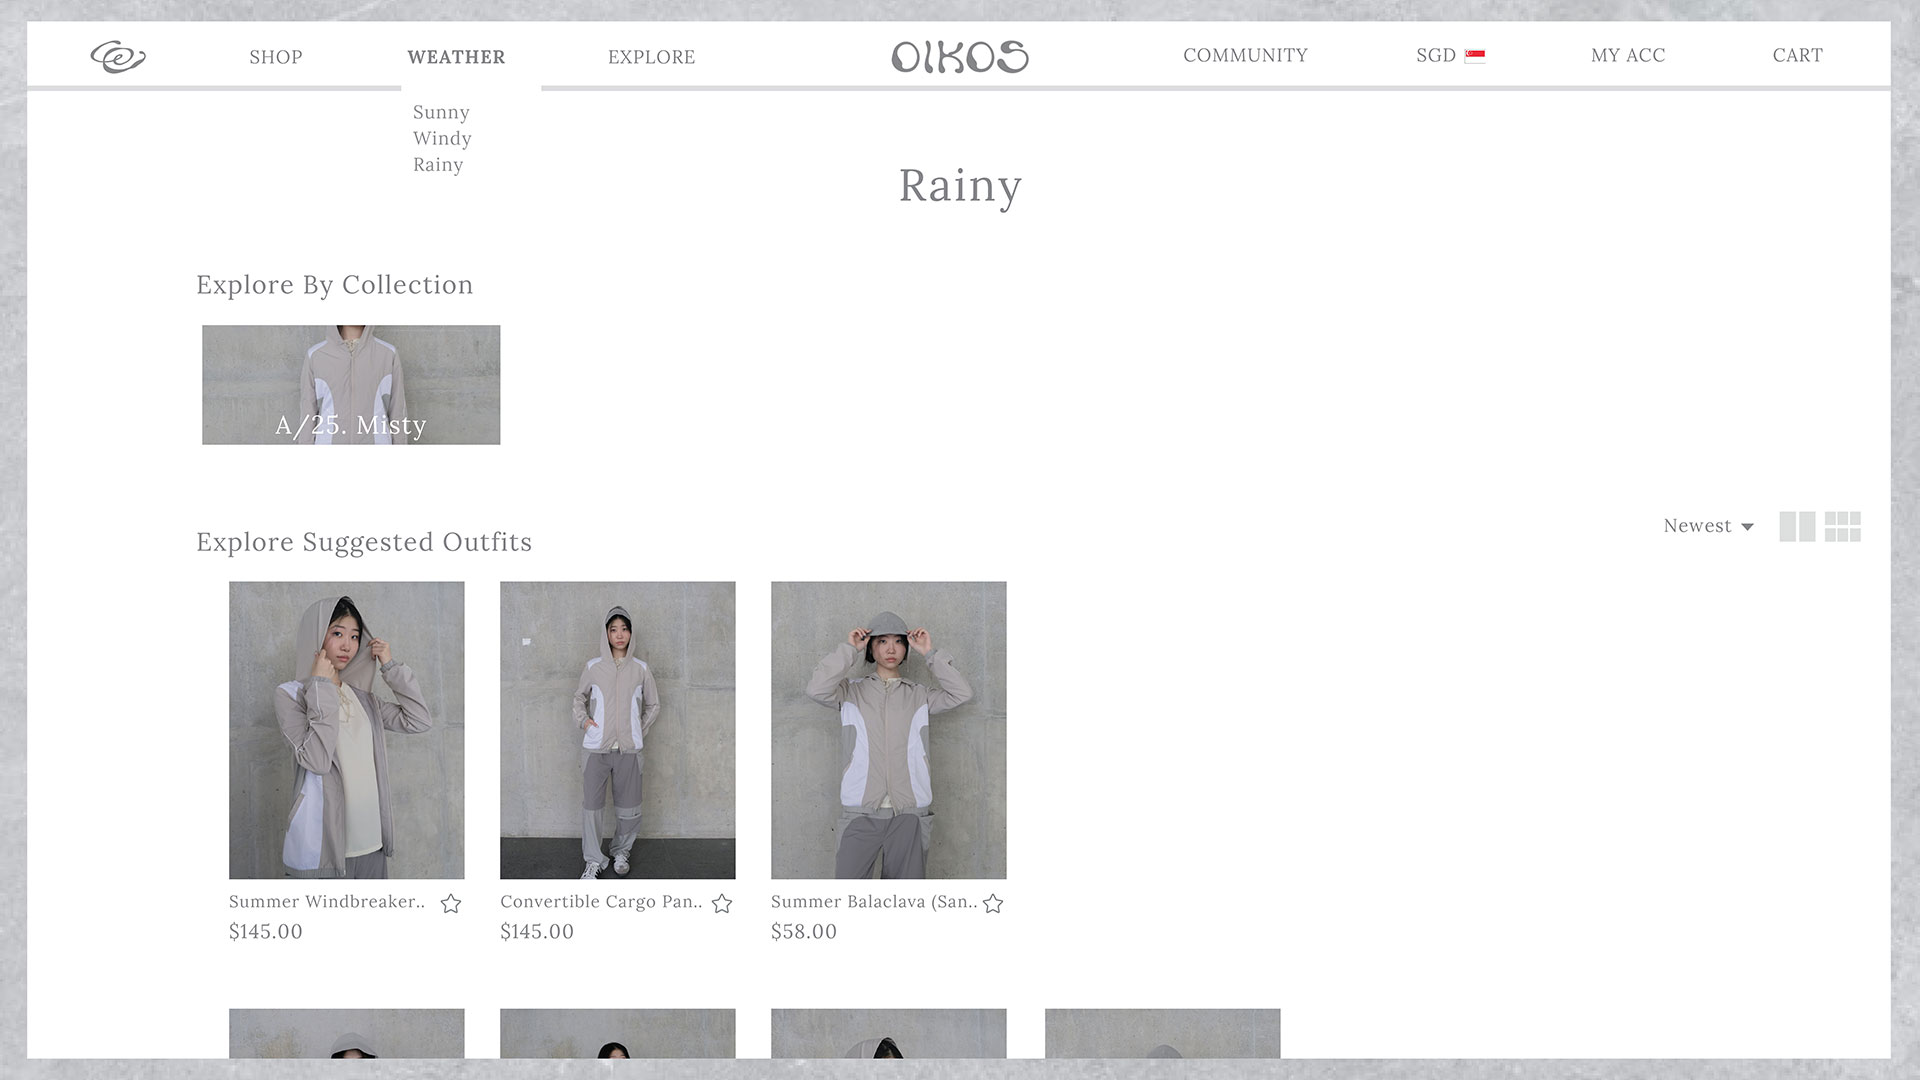Open the CART
1920x1080 pixels.
(1797, 55)
